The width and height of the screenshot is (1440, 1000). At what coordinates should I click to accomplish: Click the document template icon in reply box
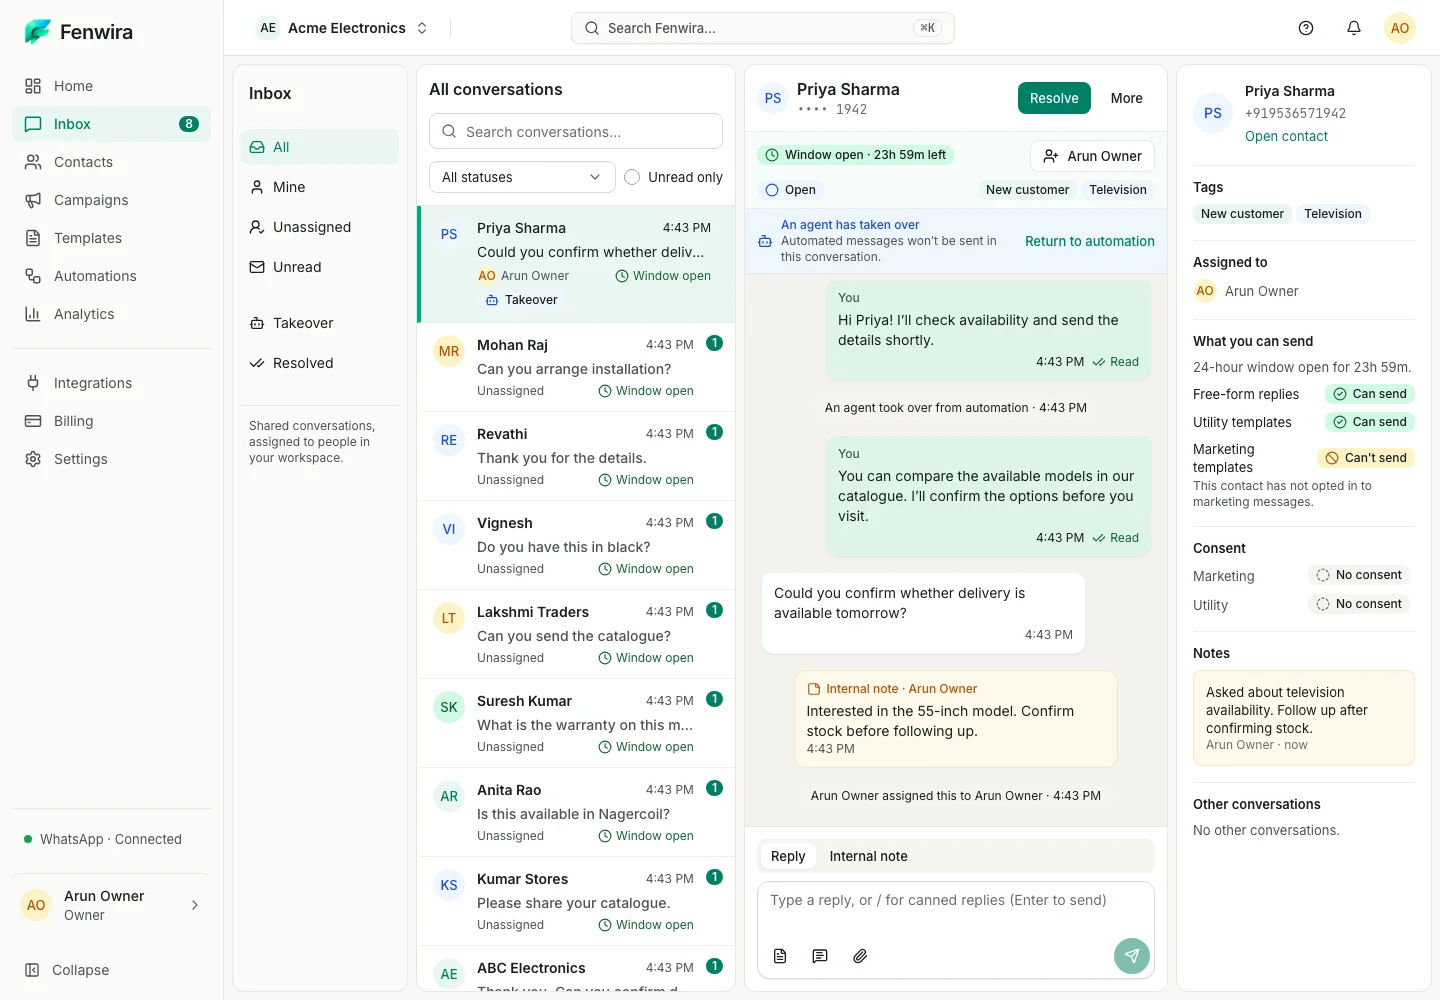coord(780,956)
